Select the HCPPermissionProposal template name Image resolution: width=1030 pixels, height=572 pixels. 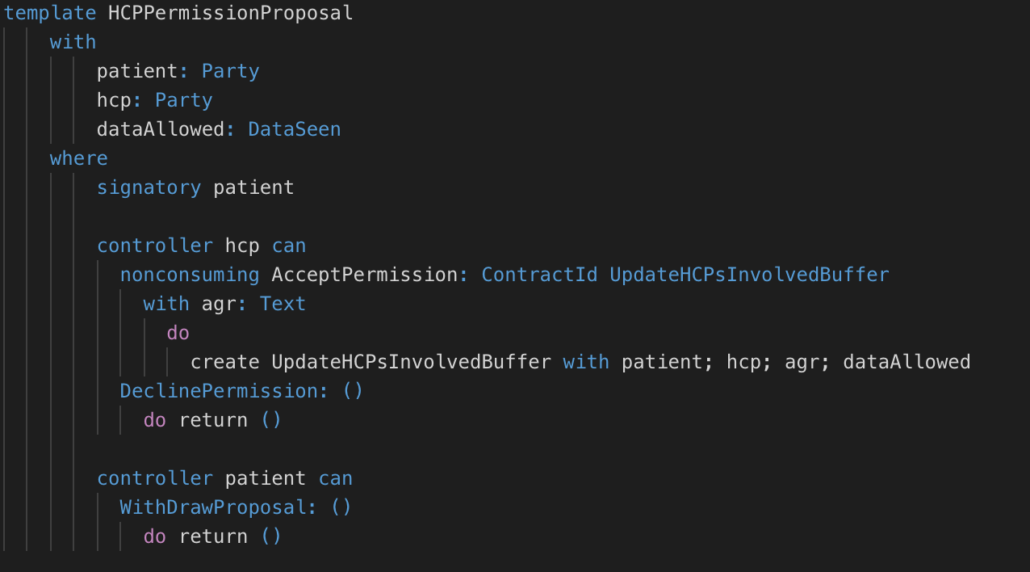click(x=230, y=13)
